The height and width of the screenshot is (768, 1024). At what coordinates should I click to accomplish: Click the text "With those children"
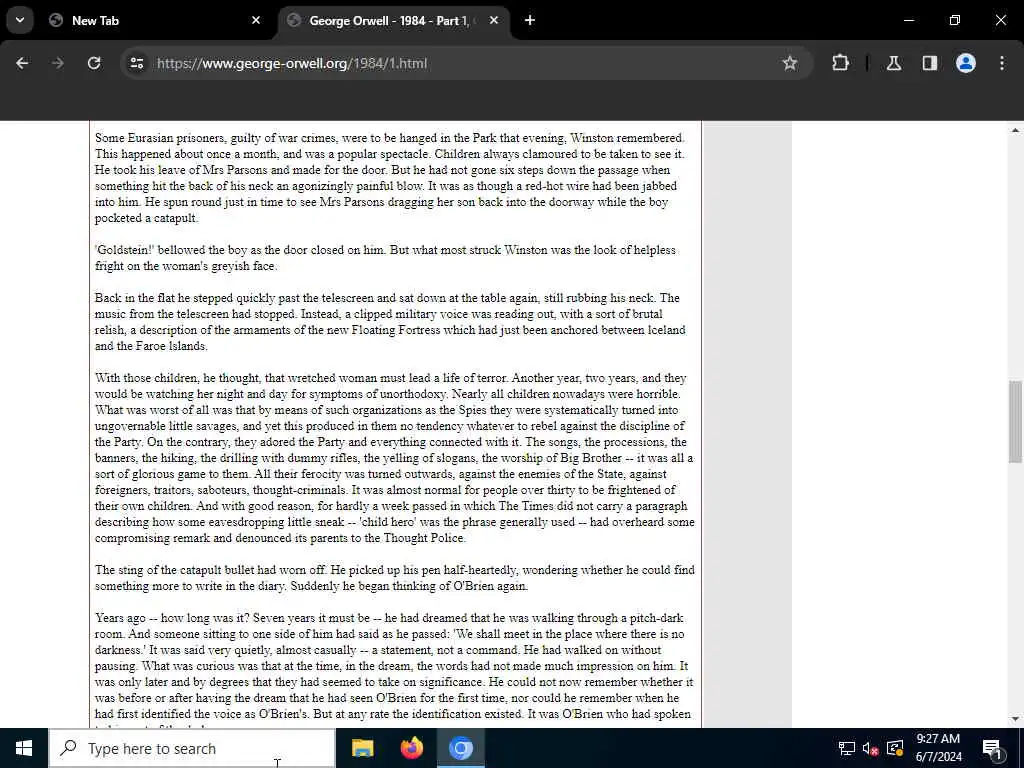(146, 378)
